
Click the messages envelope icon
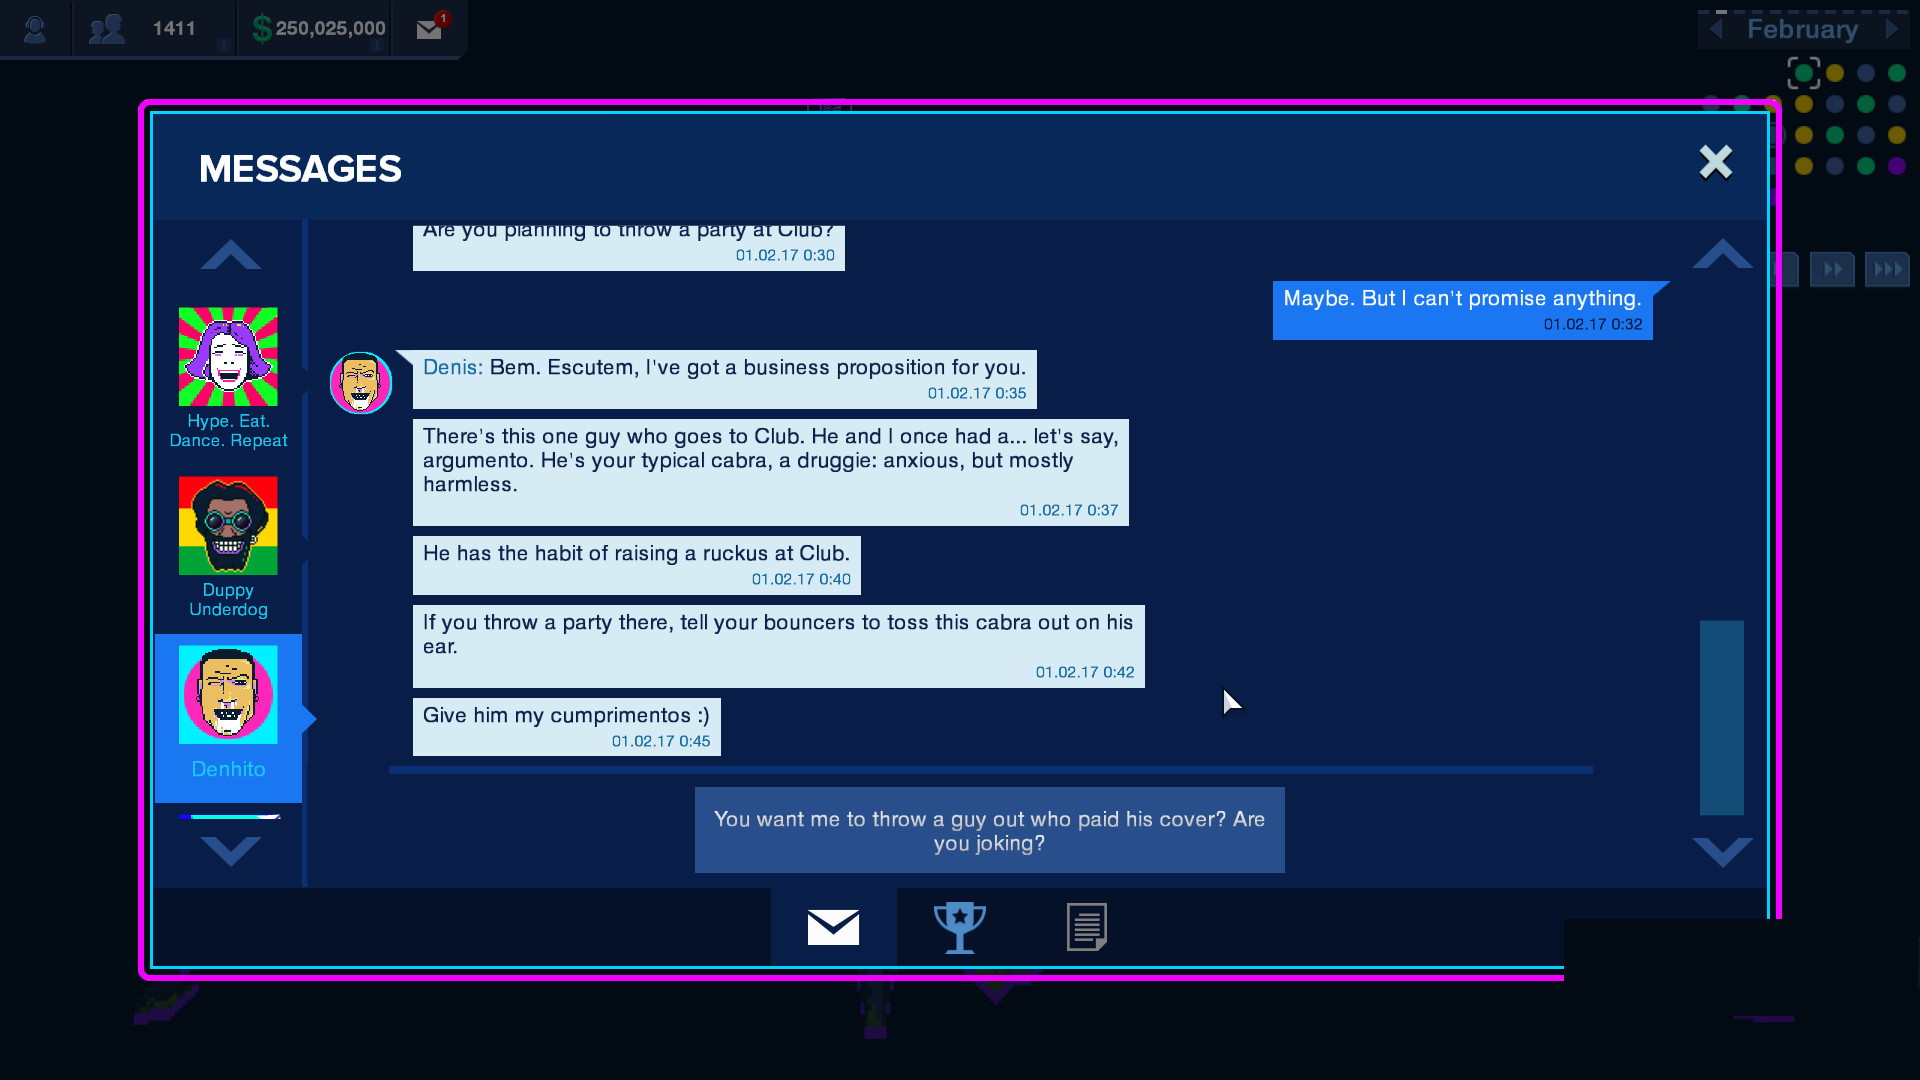(x=831, y=926)
